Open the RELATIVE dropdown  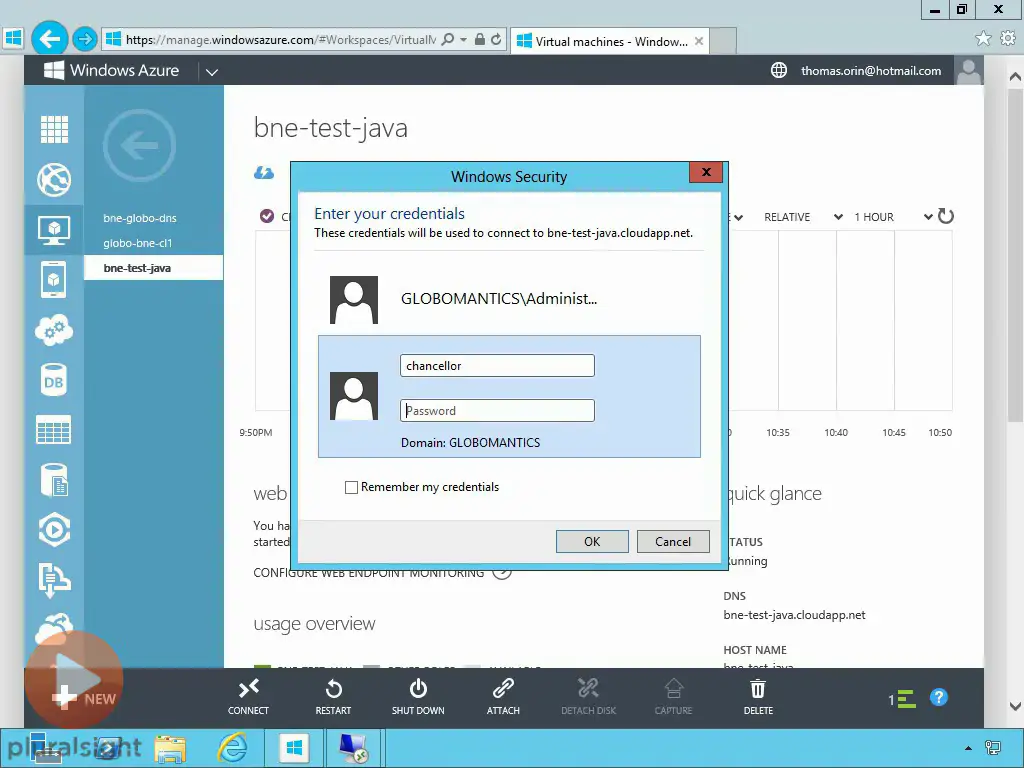click(x=803, y=217)
